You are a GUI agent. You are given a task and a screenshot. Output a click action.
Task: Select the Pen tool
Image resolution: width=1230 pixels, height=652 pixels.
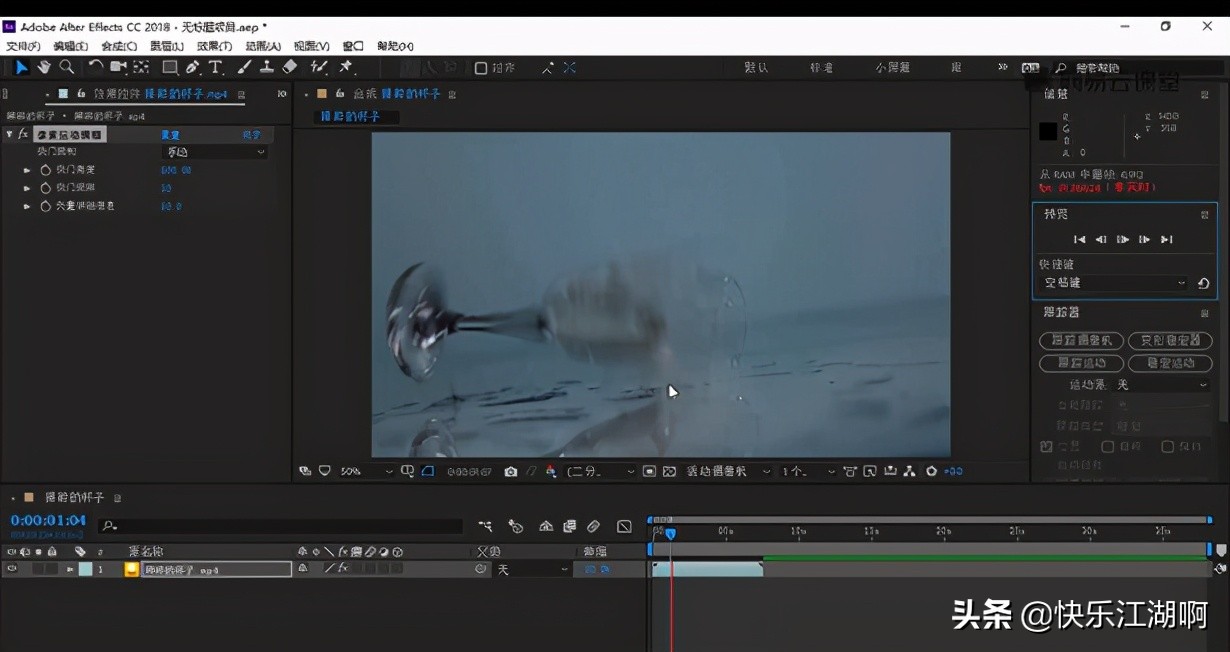coord(192,67)
